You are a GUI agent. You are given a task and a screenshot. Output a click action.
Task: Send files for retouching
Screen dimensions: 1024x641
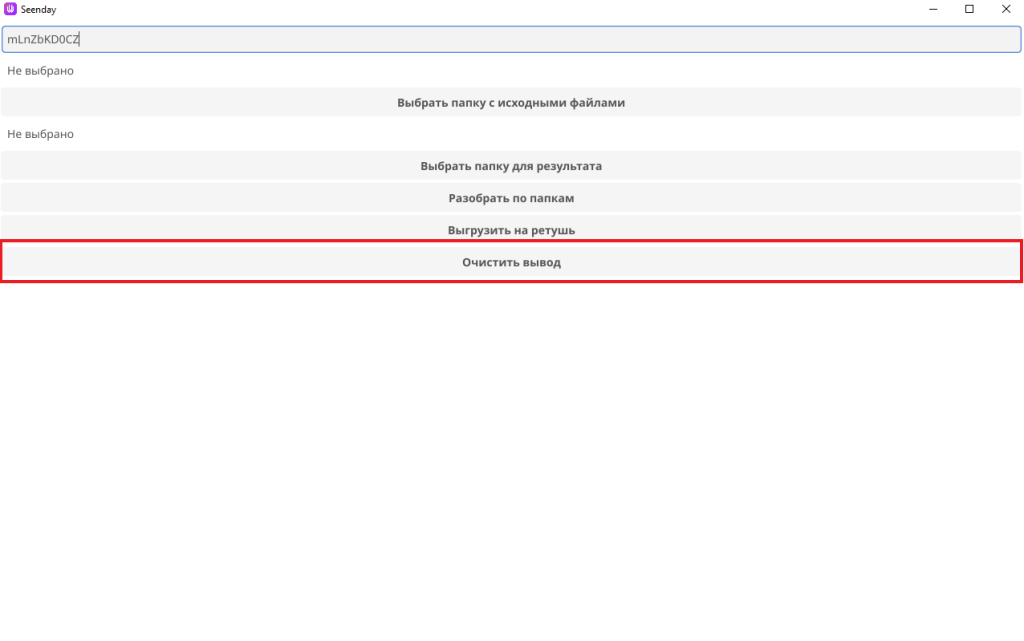(x=511, y=230)
